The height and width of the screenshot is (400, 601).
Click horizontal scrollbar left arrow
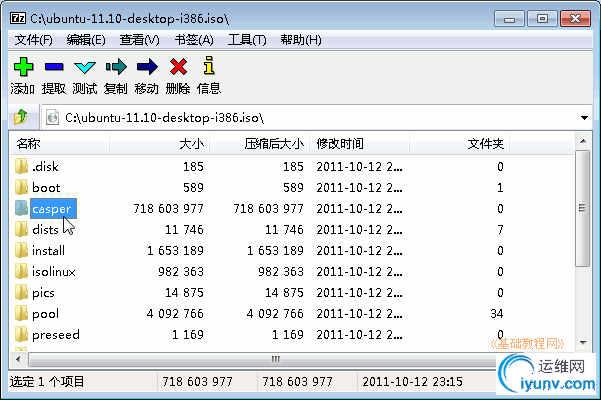click(x=18, y=359)
